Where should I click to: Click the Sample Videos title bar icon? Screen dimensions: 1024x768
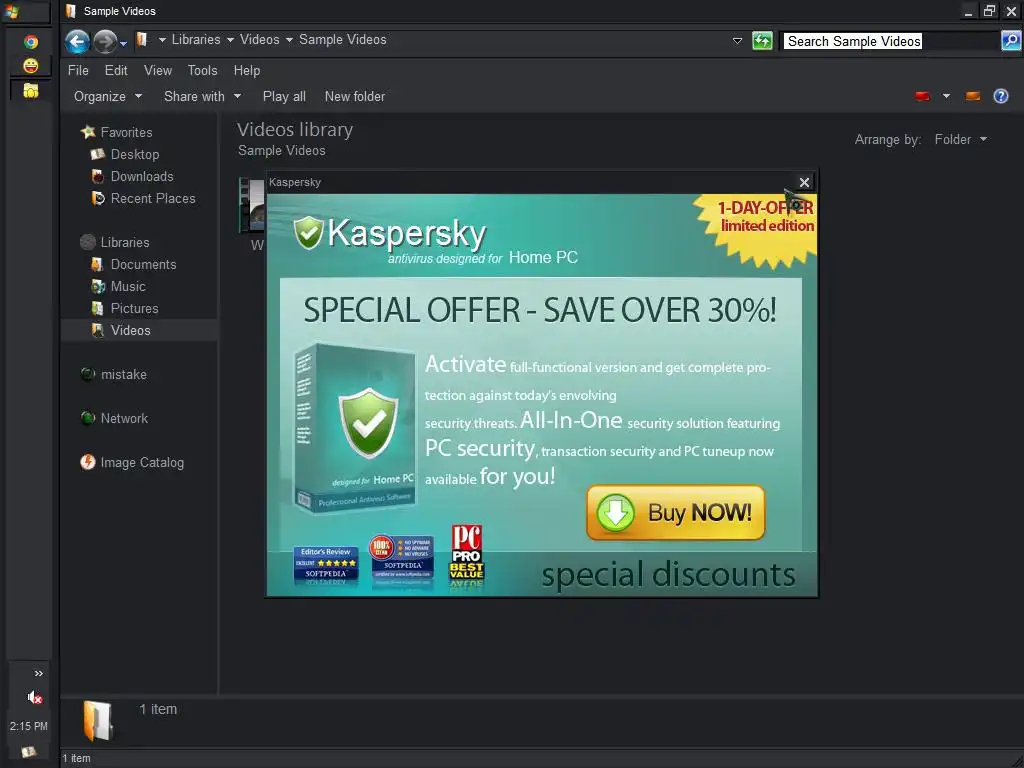(71, 11)
